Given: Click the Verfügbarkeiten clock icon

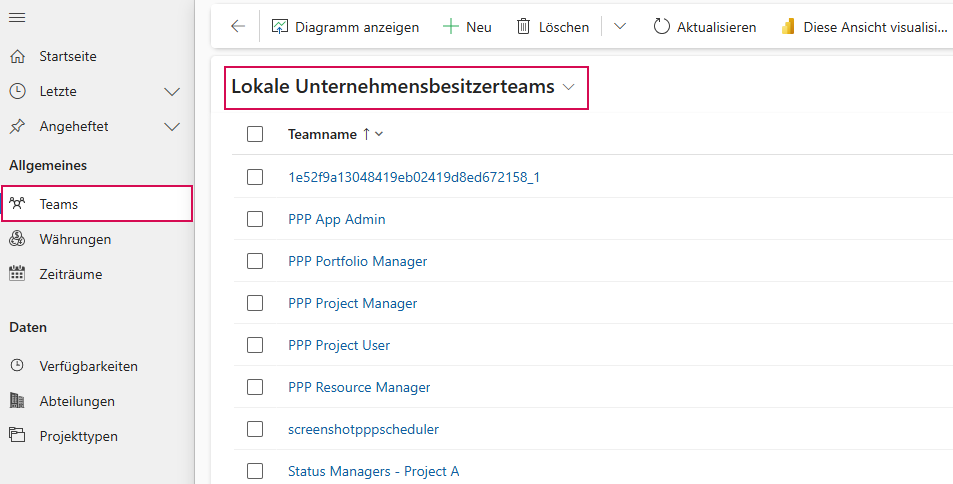Looking at the screenshot, I should 18,365.
